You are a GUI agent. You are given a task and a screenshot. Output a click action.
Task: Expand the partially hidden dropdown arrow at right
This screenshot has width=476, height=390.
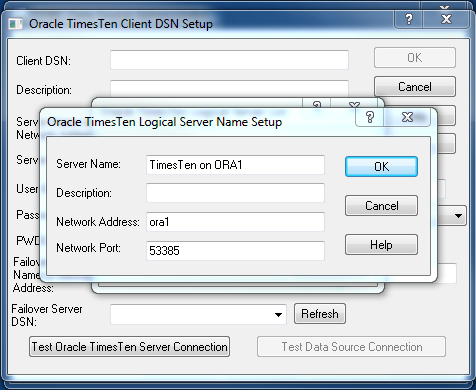458,216
